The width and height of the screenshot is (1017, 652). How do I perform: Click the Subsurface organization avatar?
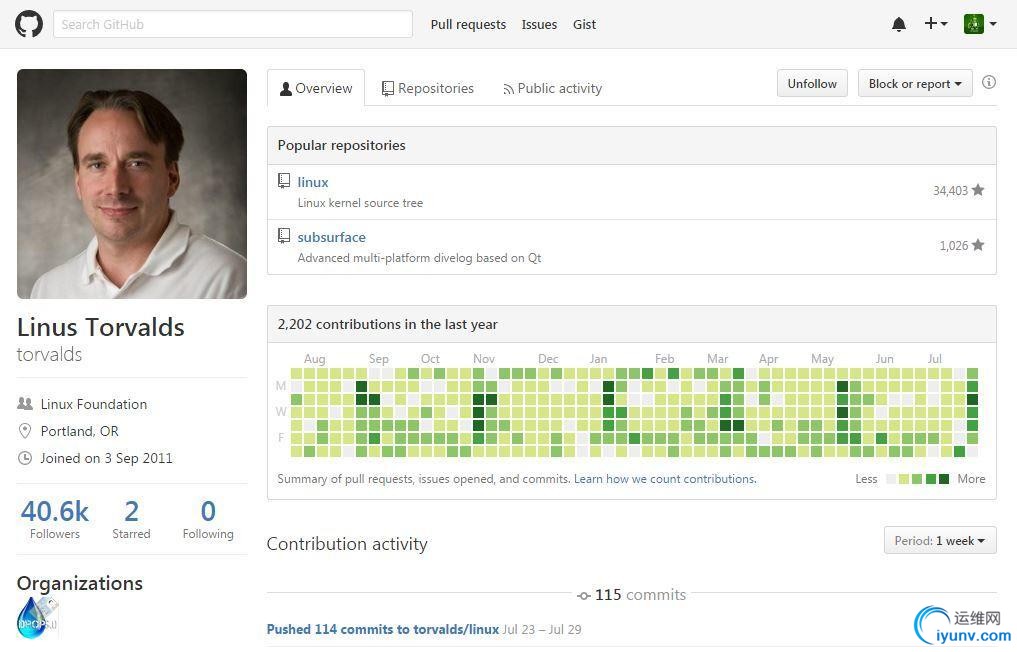pos(37,618)
